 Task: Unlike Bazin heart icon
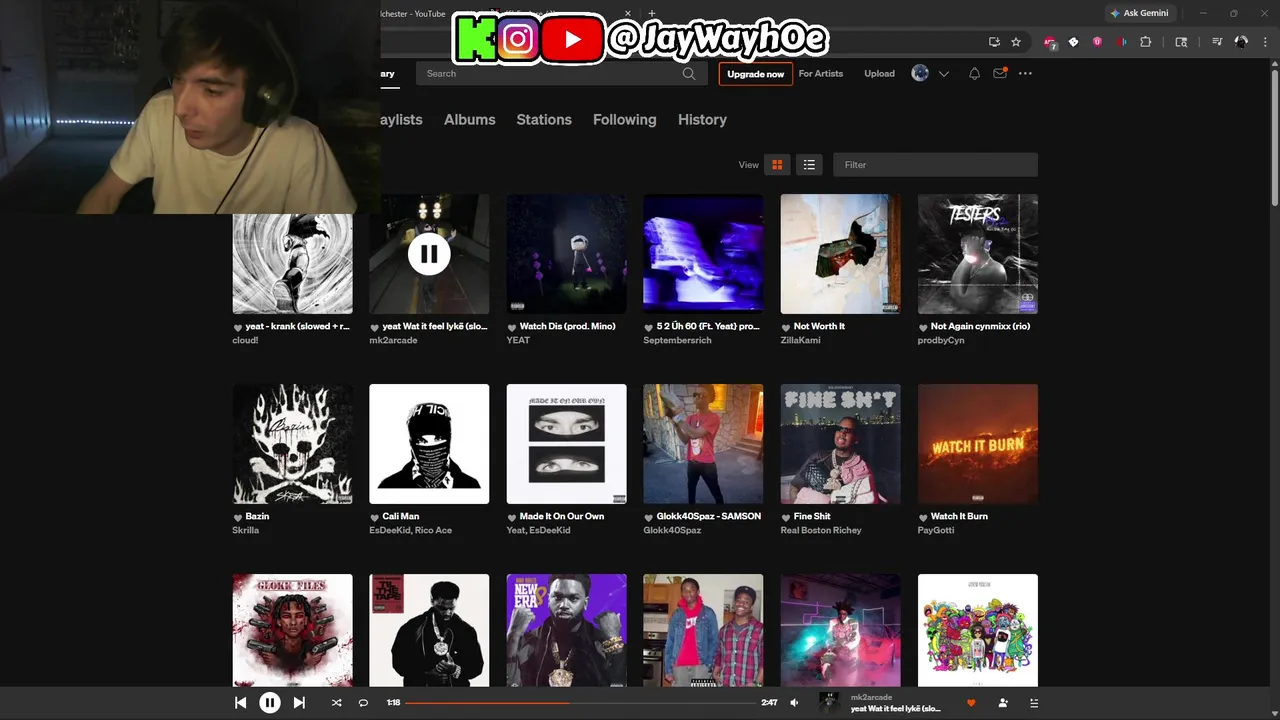point(238,517)
